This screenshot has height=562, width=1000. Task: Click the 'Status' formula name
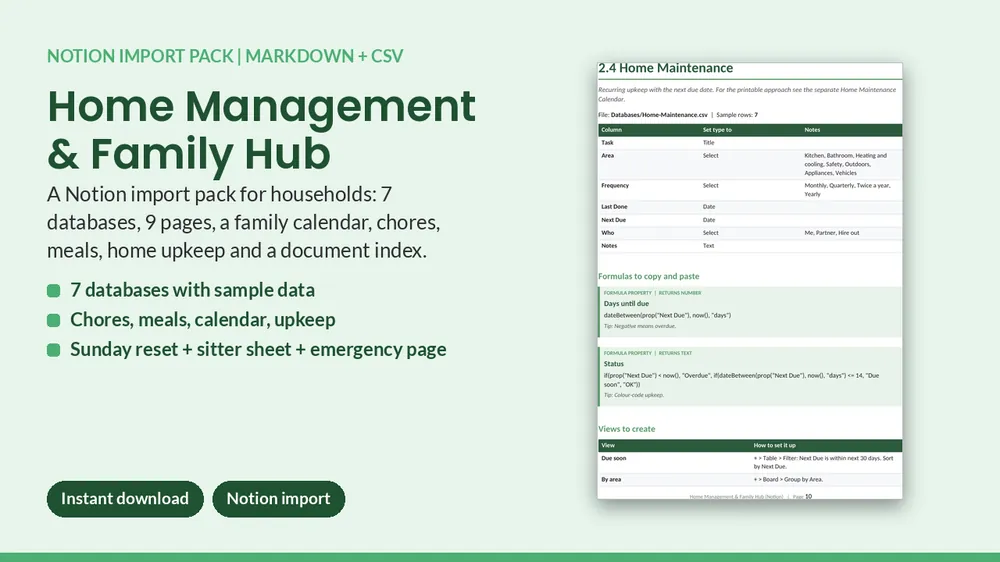point(614,364)
